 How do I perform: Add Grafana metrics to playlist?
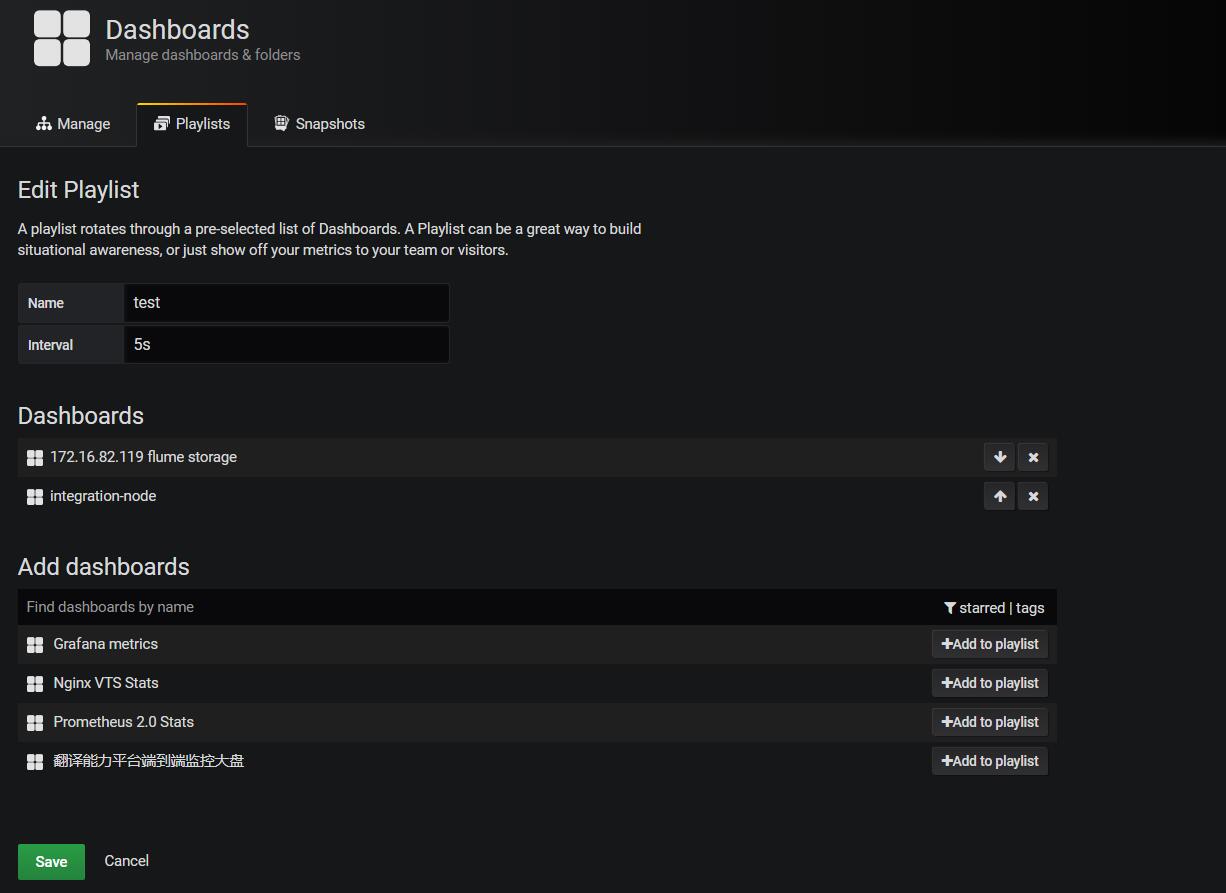point(989,644)
